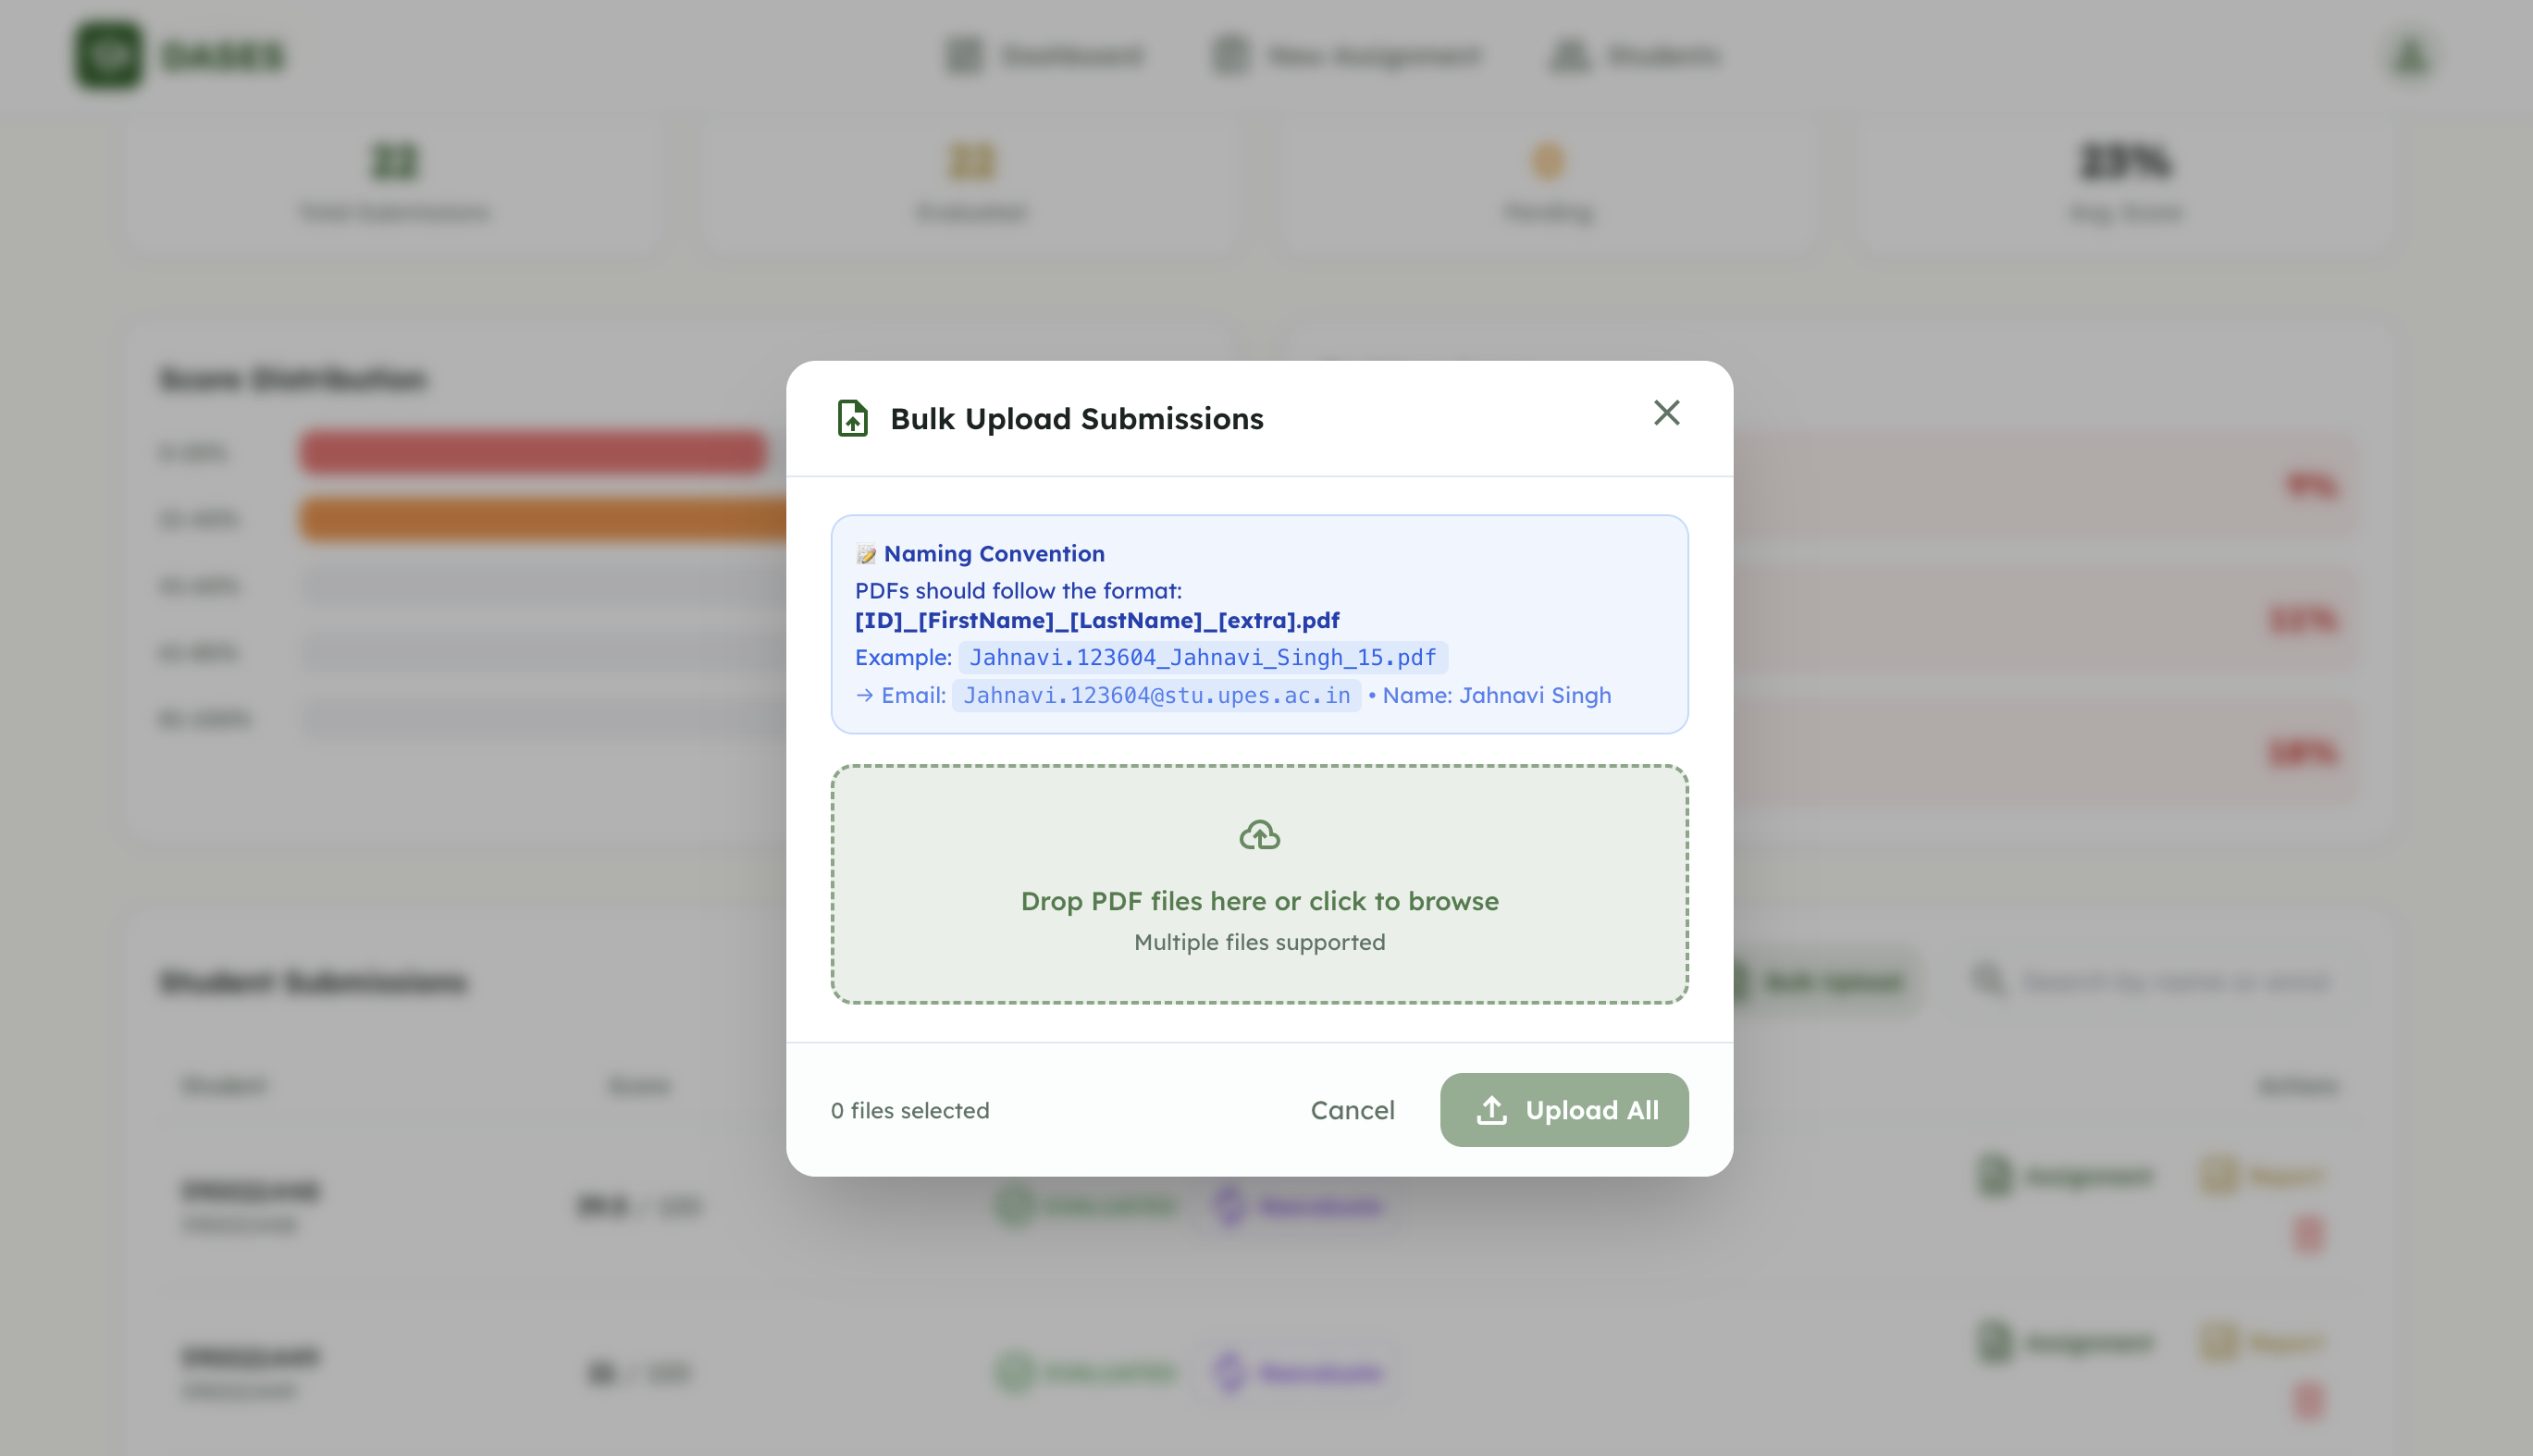The width and height of the screenshot is (2533, 1456).
Task: Click the red delete icon in first submission row
Action: [x=2308, y=1233]
